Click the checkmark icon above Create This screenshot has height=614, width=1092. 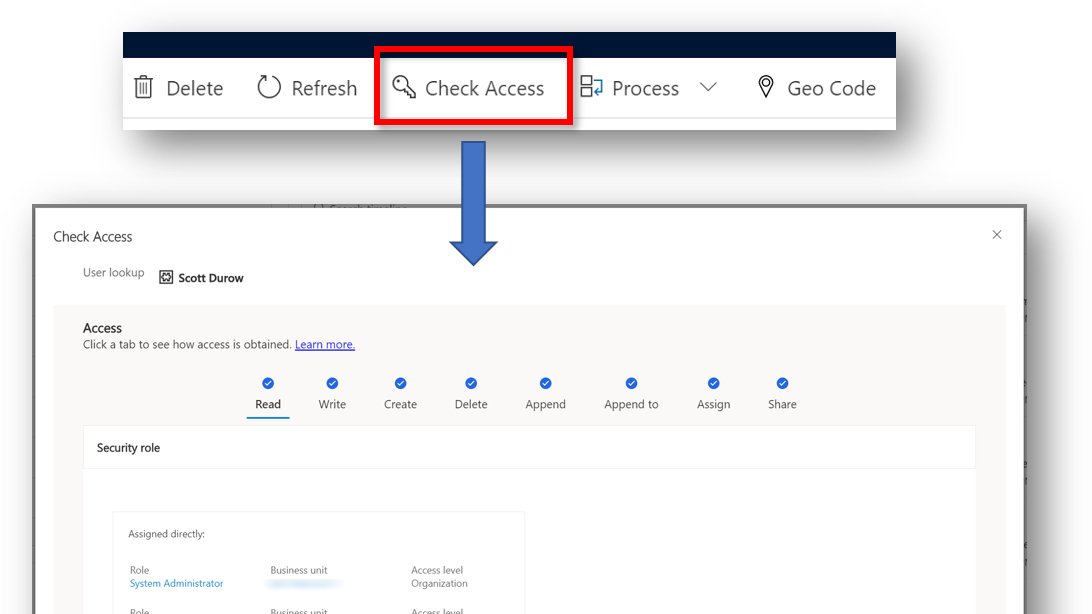[400, 384]
